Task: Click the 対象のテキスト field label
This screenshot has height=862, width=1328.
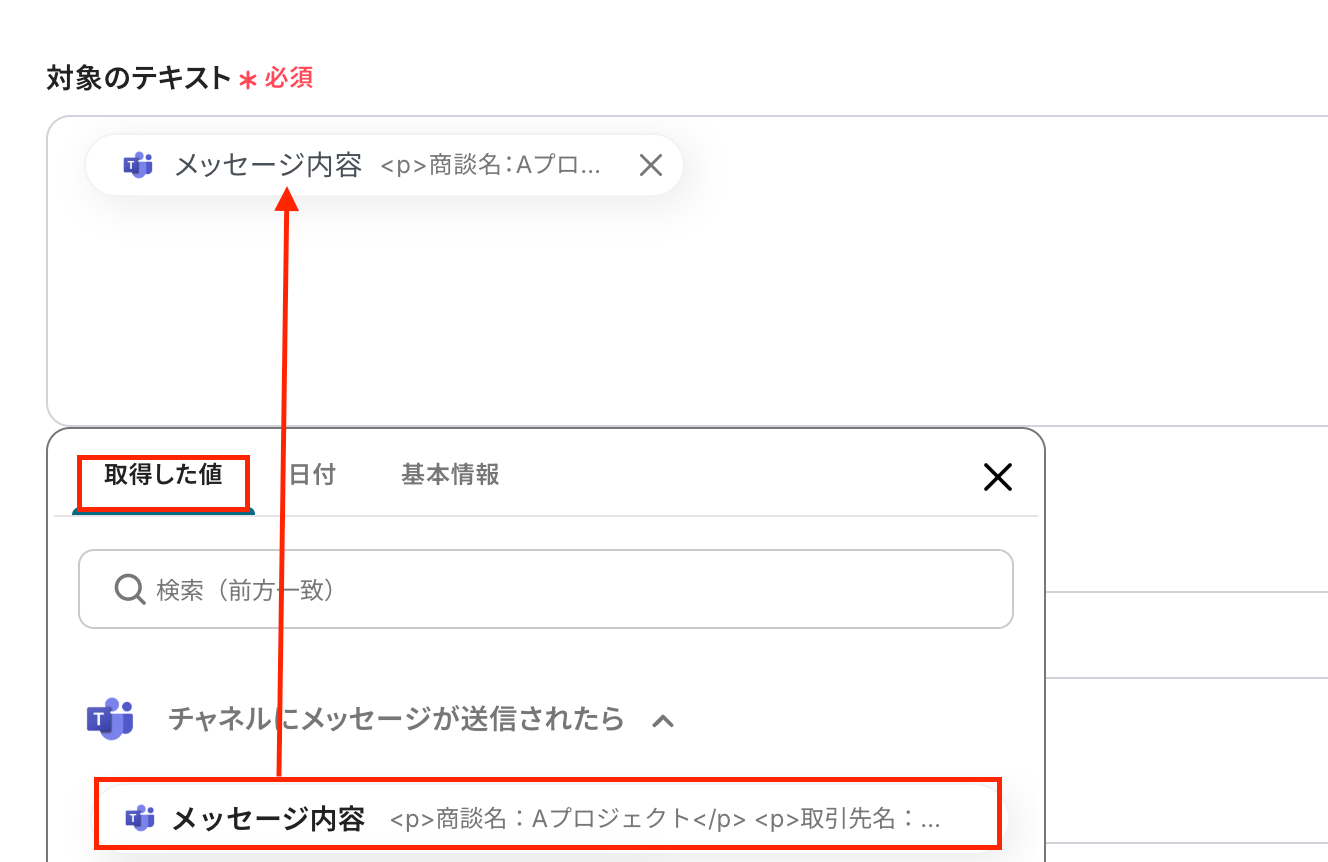Action: click(139, 78)
